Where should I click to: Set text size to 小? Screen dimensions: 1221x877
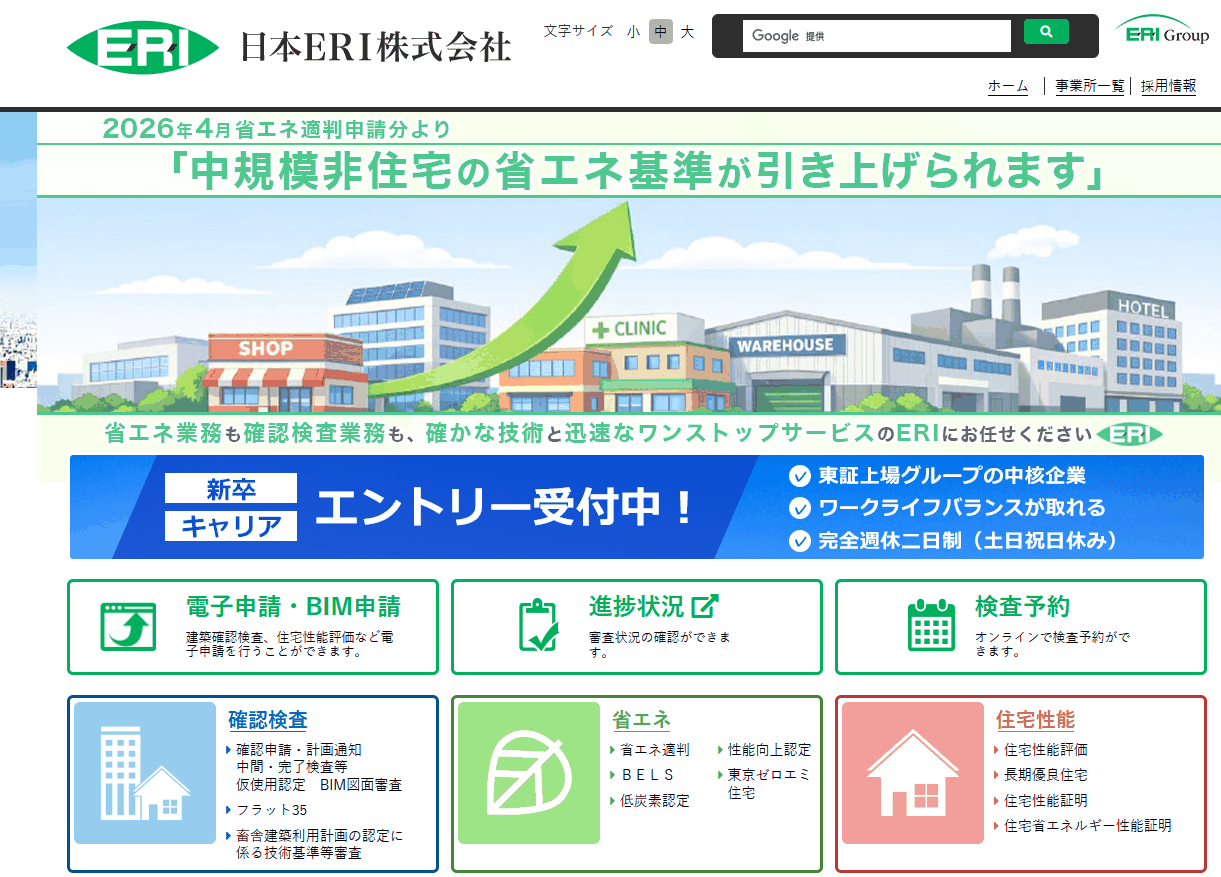click(x=634, y=32)
